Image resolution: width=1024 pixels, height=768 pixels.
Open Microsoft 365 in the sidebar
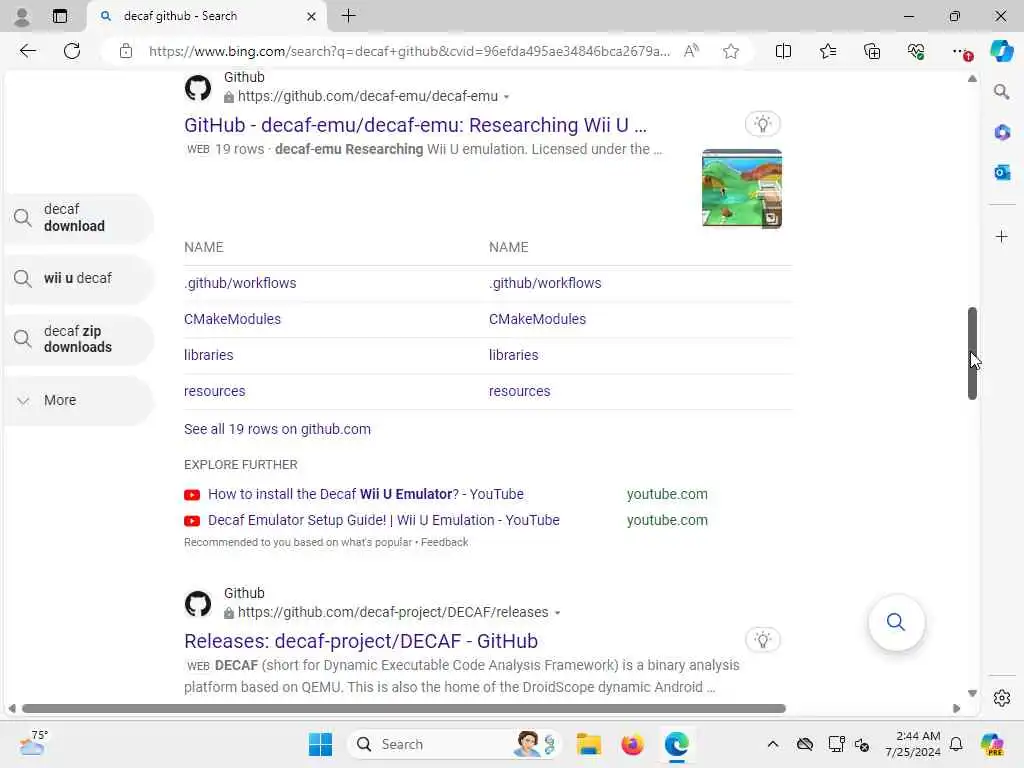pyautogui.click(x=1002, y=133)
